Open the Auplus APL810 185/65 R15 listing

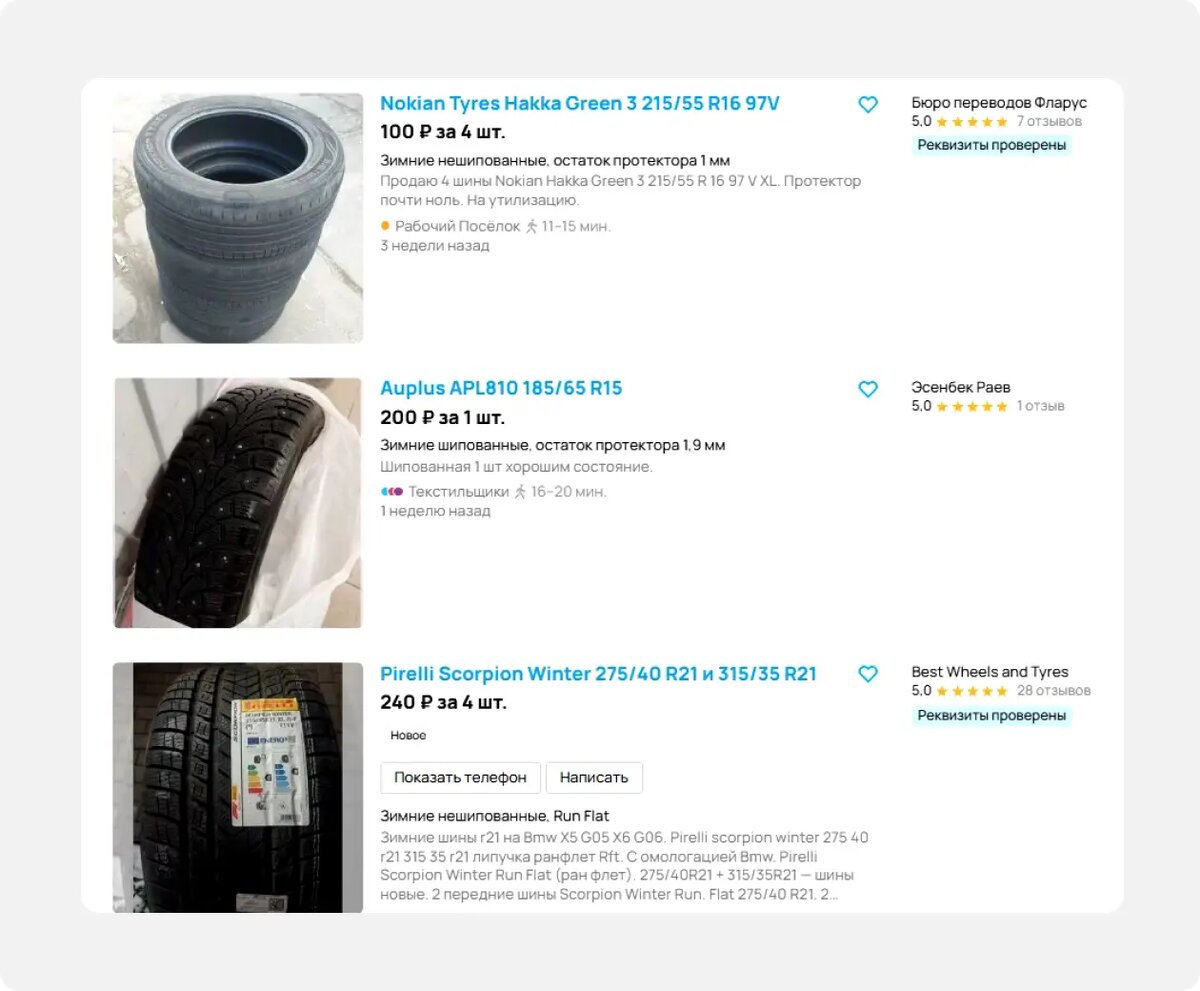click(x=501, y=388)
